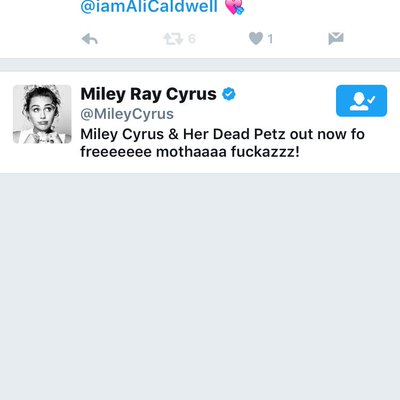
Task: Open the retweet count showing 6
Action: click(192, 39)
